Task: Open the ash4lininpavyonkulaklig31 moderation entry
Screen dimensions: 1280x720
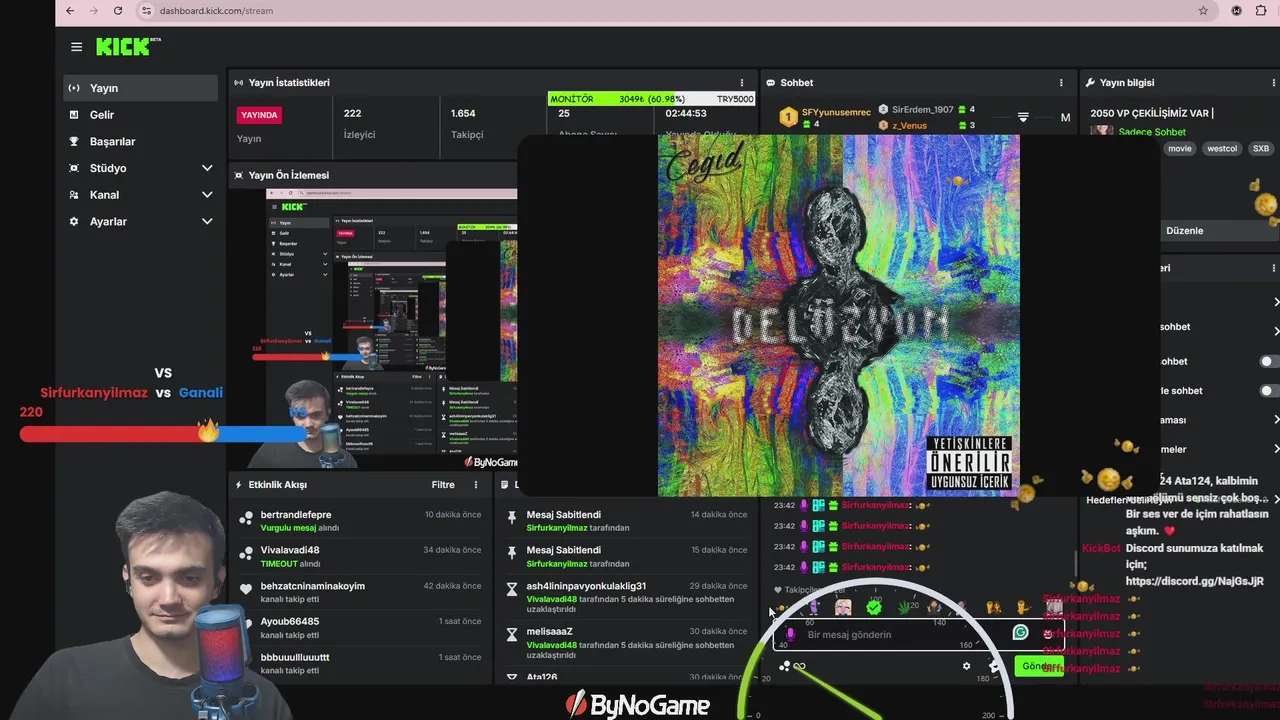Action: coord(627,597)
